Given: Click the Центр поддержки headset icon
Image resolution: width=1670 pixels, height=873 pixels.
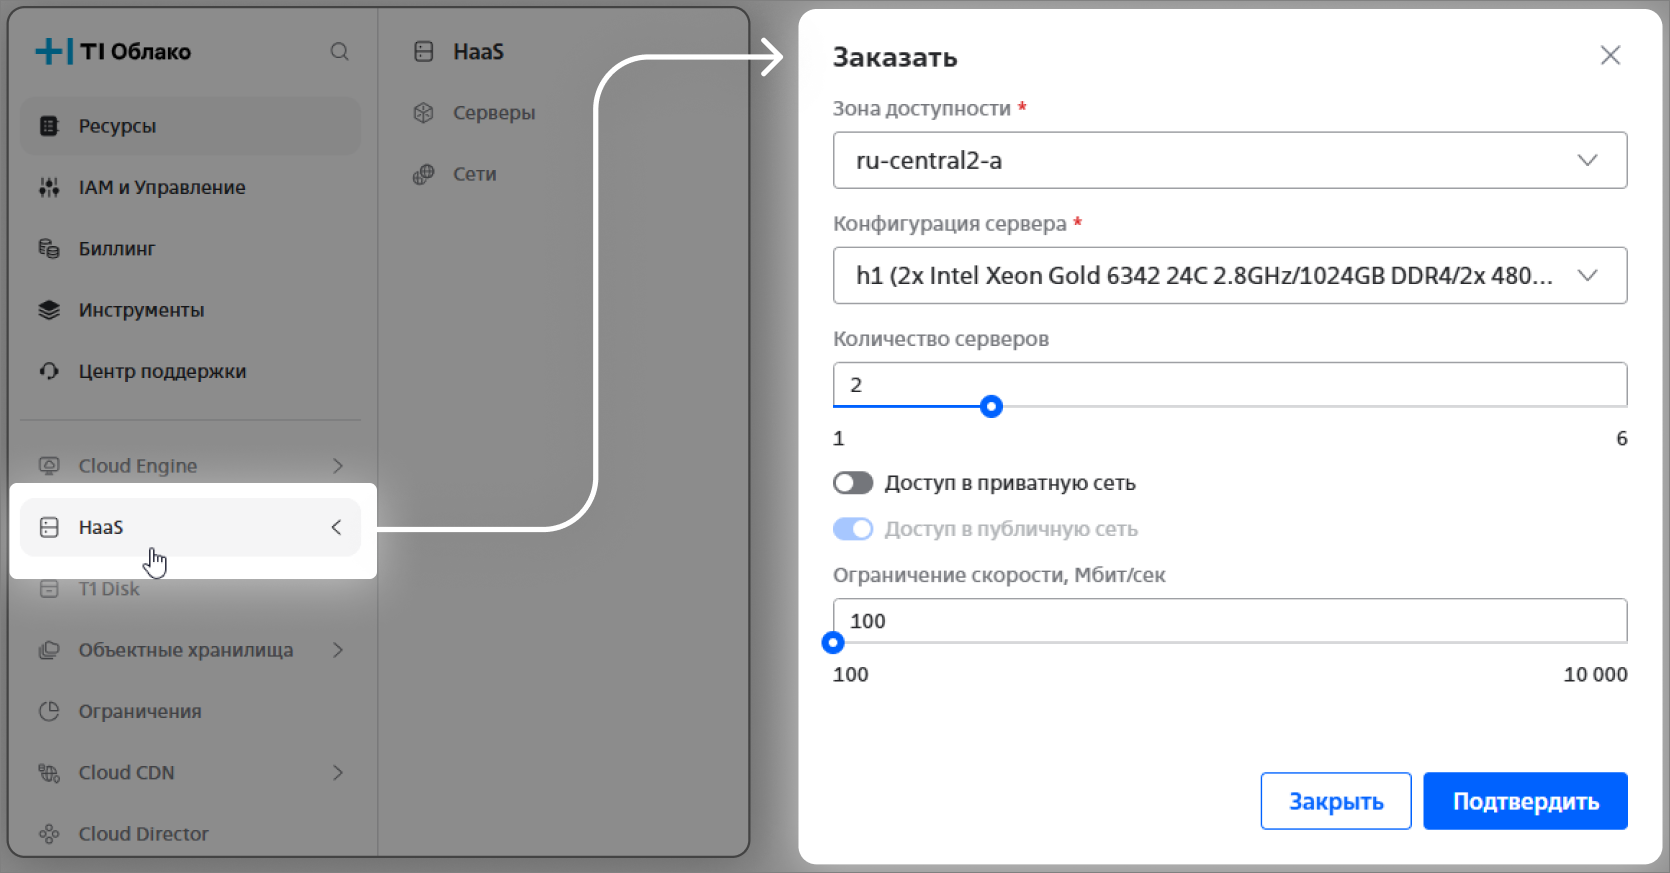Looking at the screenshot, I should [49, 371].
